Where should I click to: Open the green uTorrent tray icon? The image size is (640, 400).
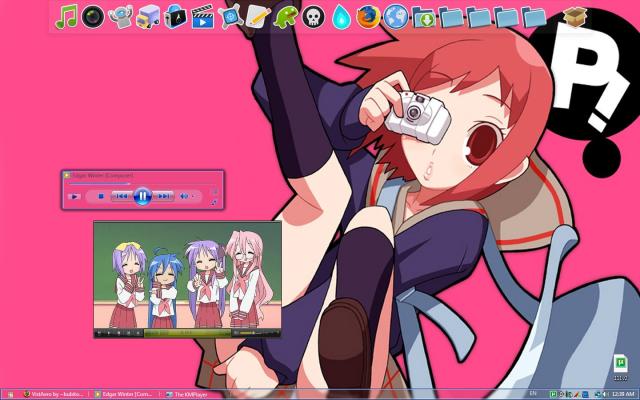coord(553,394)
